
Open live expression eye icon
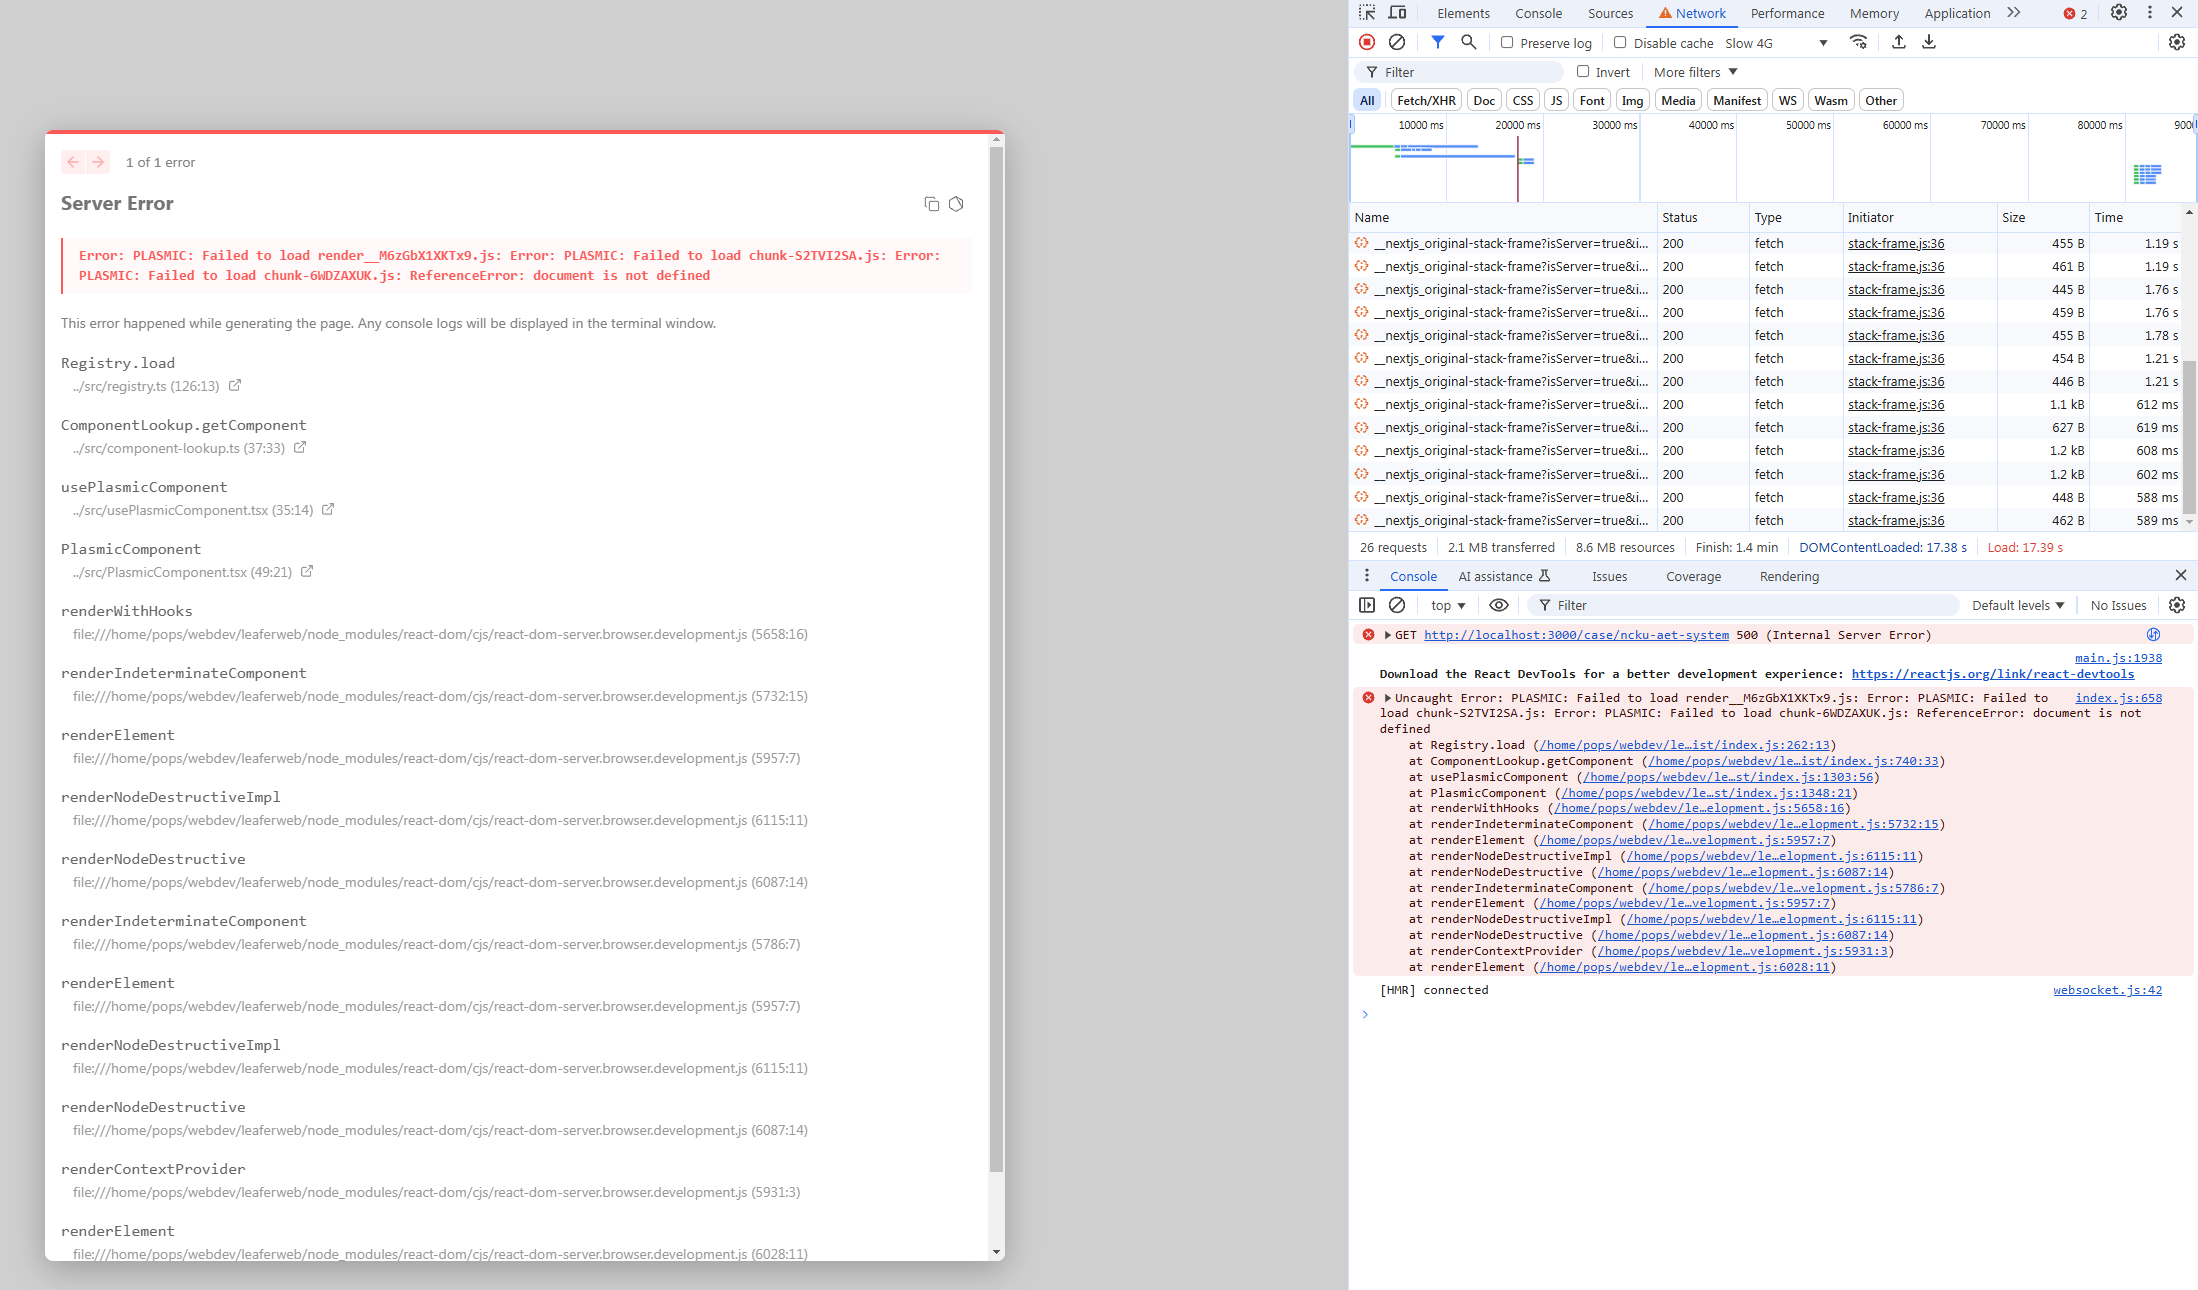coord(1498,605)
